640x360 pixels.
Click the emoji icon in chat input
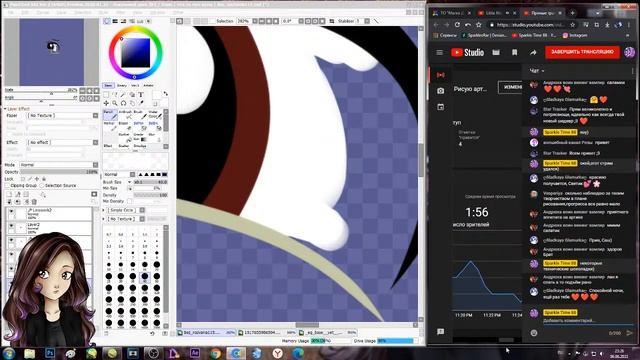(534, 333)
